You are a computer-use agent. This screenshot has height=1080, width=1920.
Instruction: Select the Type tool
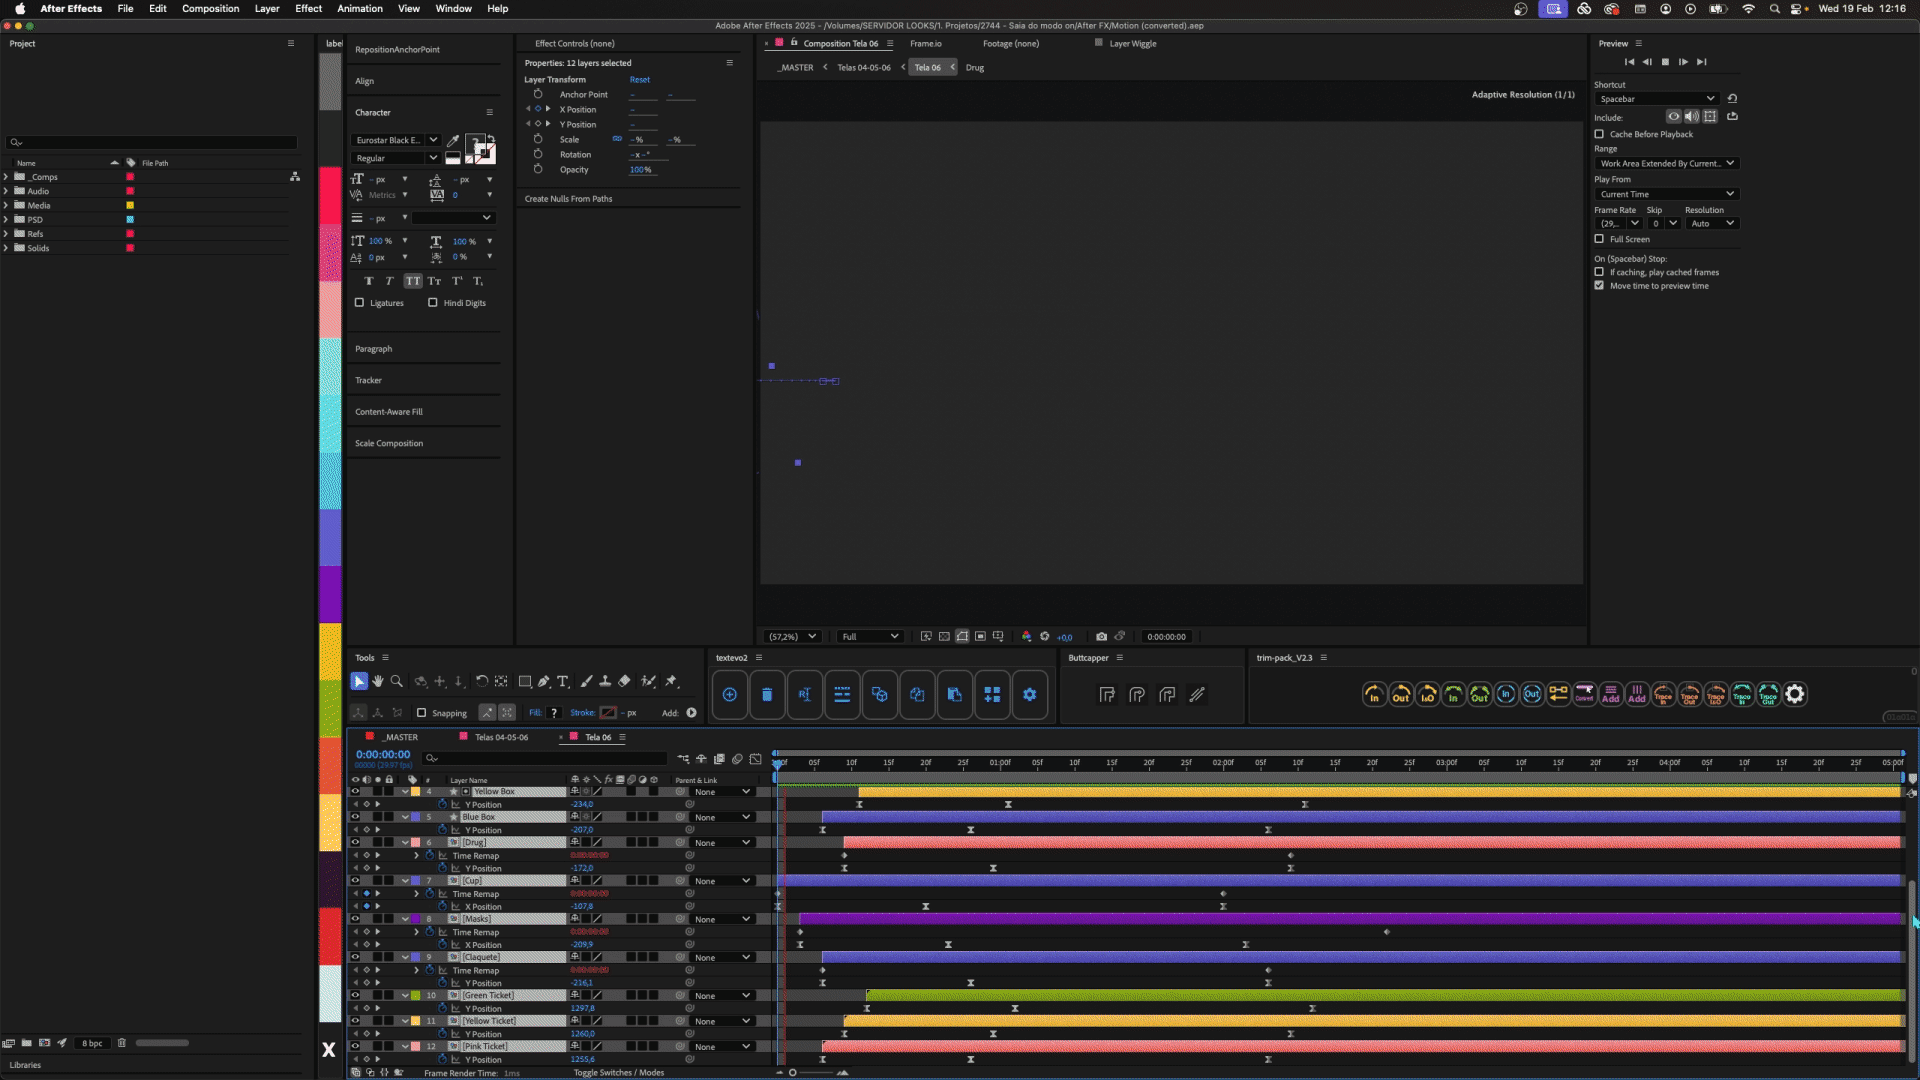click(563, 681)
